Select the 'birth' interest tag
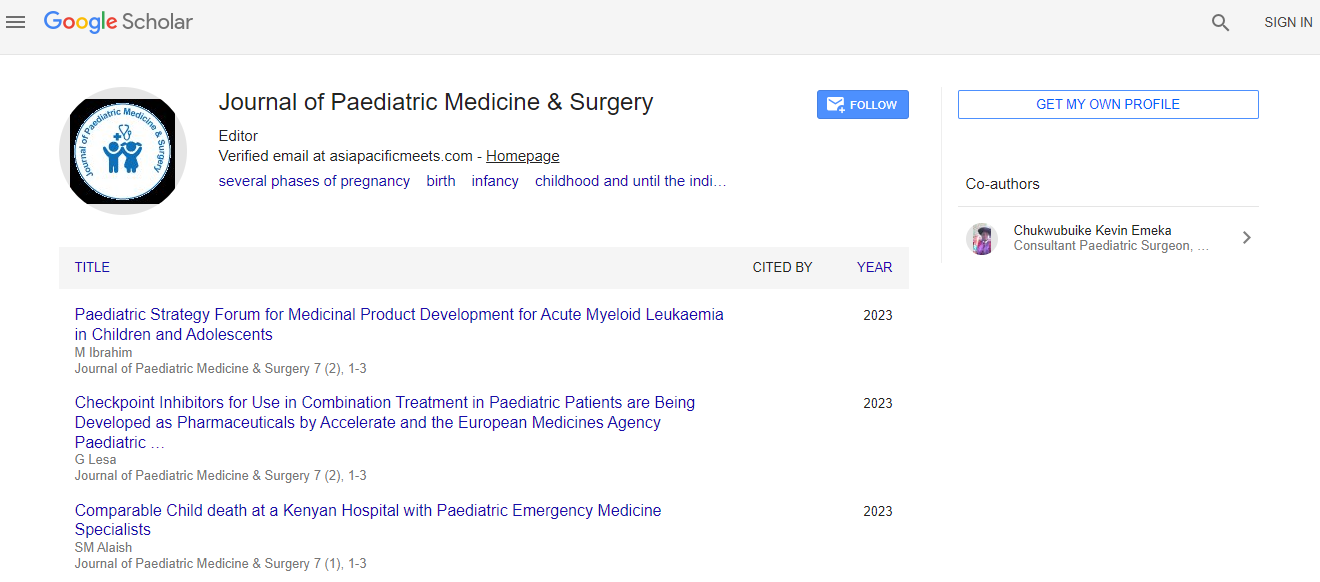Image resolution: width=1320 pixels, height=582 pixels. click(x=440, y=181)
